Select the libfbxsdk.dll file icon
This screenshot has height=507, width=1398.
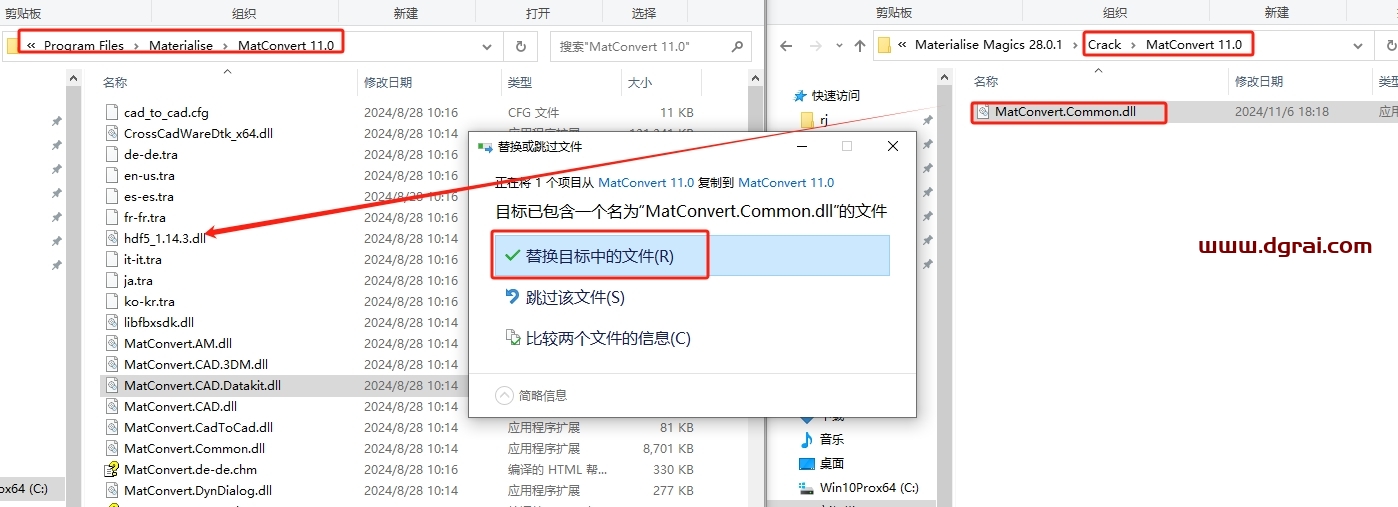click(112, 322)
